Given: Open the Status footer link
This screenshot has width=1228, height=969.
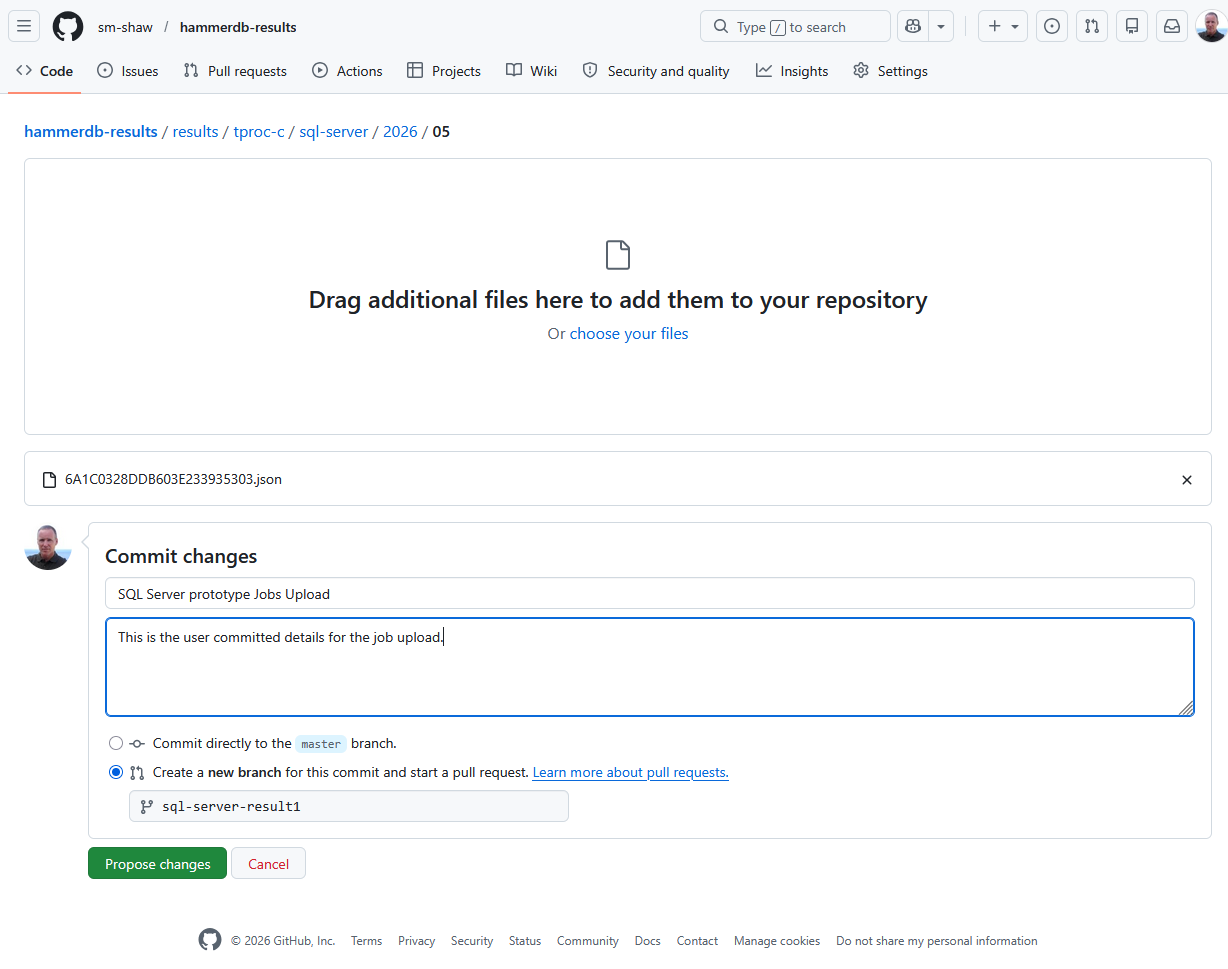Looking at the screenshot, I should coord(525,941).
